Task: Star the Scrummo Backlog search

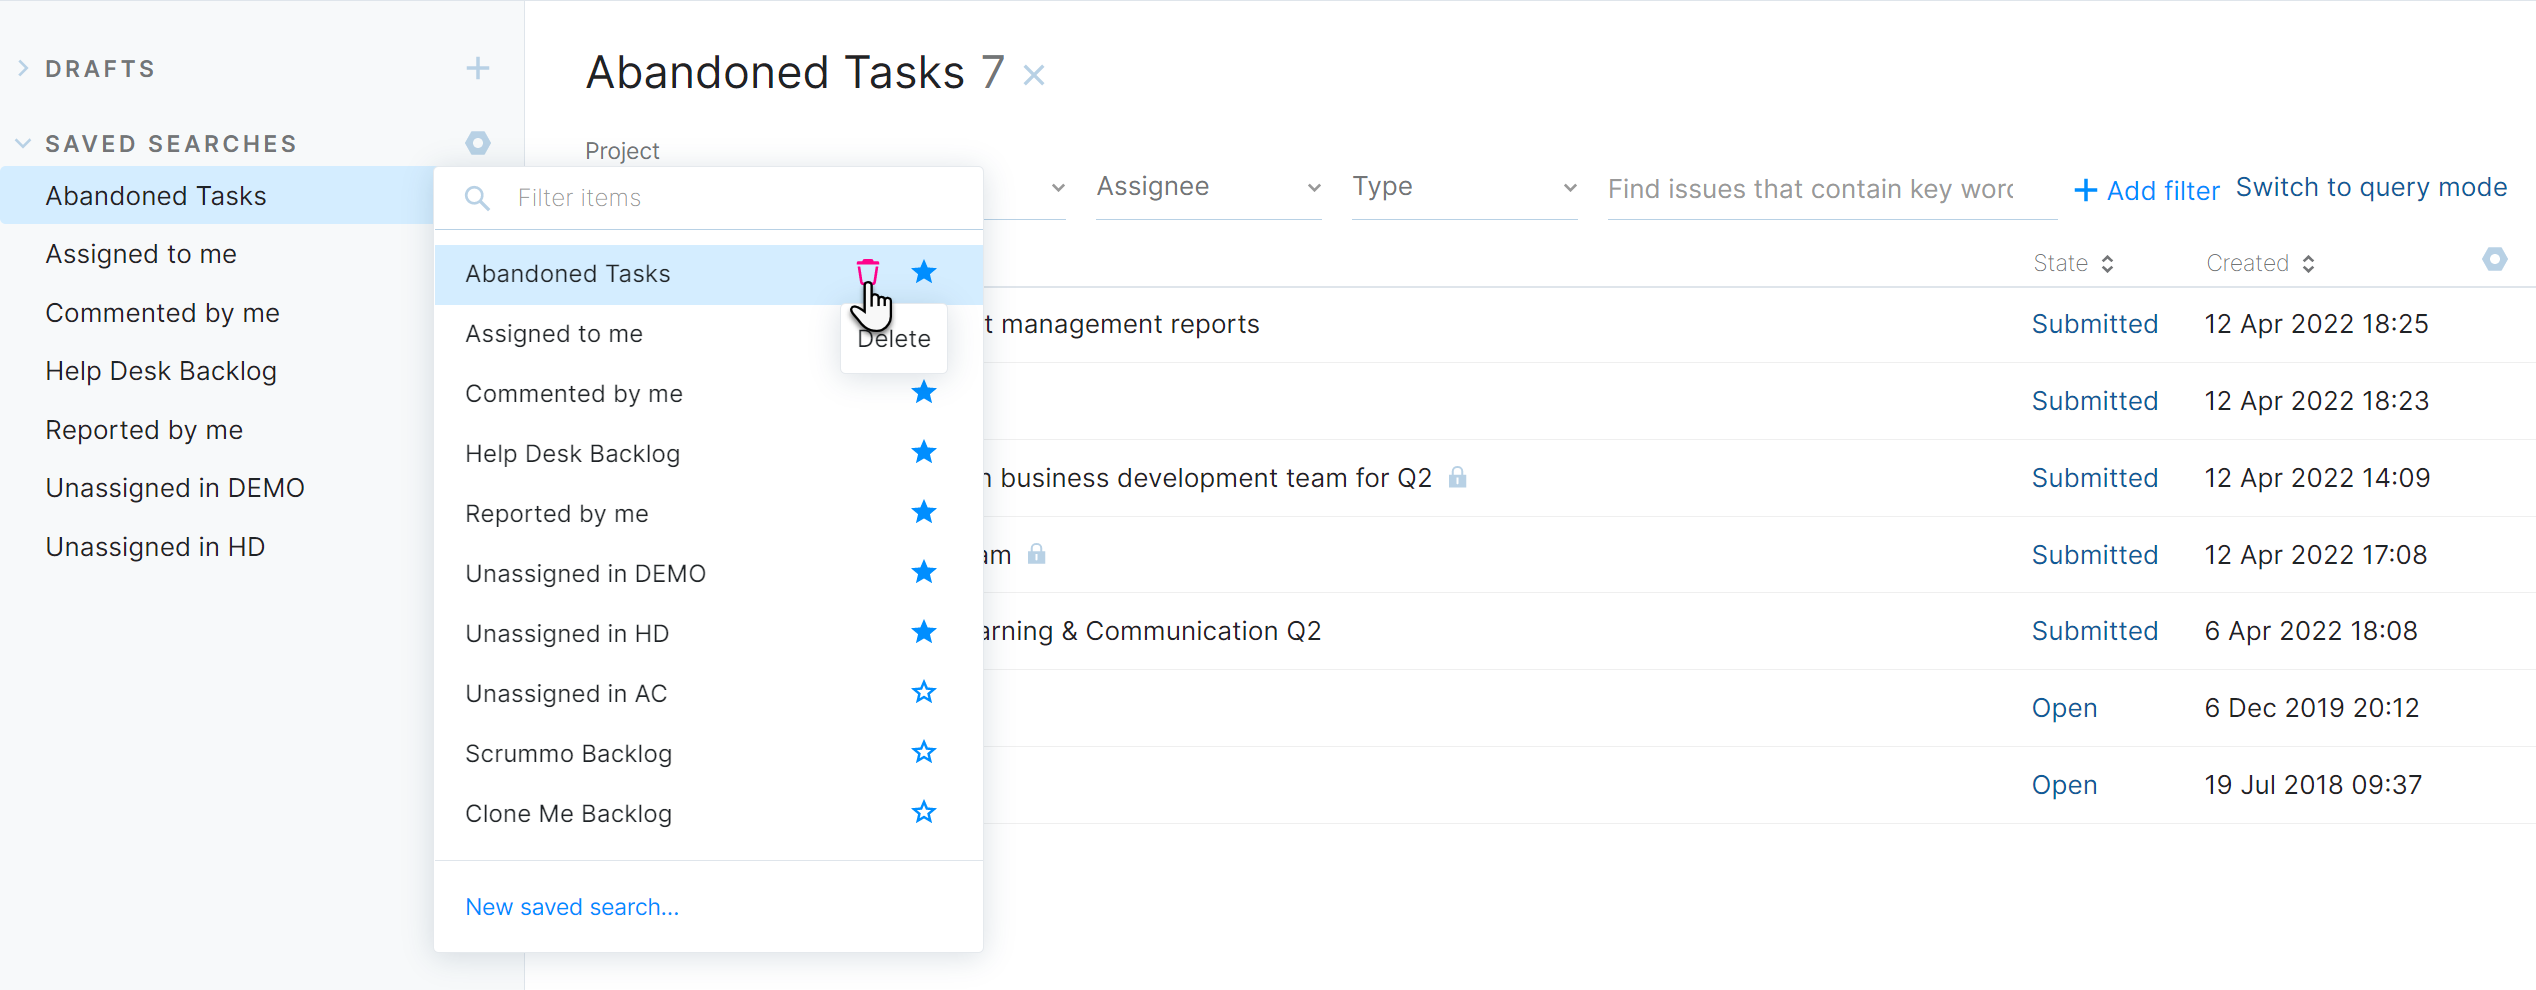Action: pyautogui.click(x=924, y=752)
